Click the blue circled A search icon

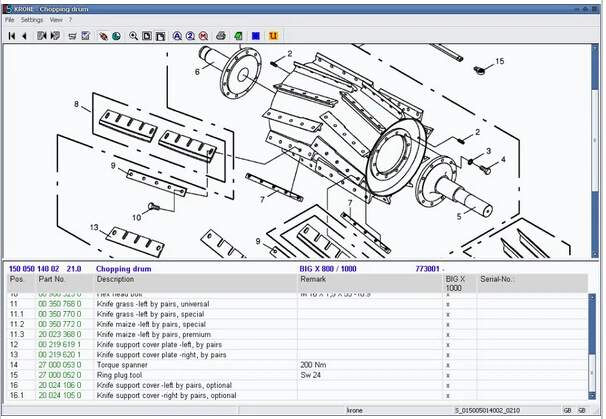(x=177, y=36)
